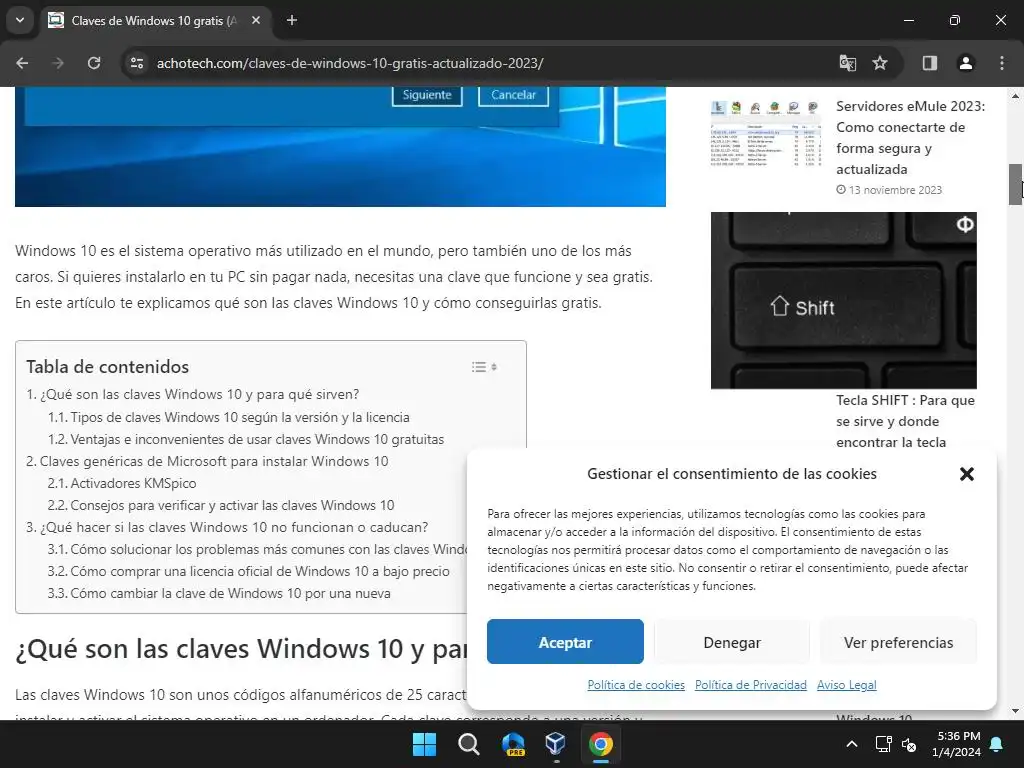Viewport: 1024px width, 768px height.
Task: Go to 1.1 Tipos de claves Windows 10 entry
Action: (229, 417)
